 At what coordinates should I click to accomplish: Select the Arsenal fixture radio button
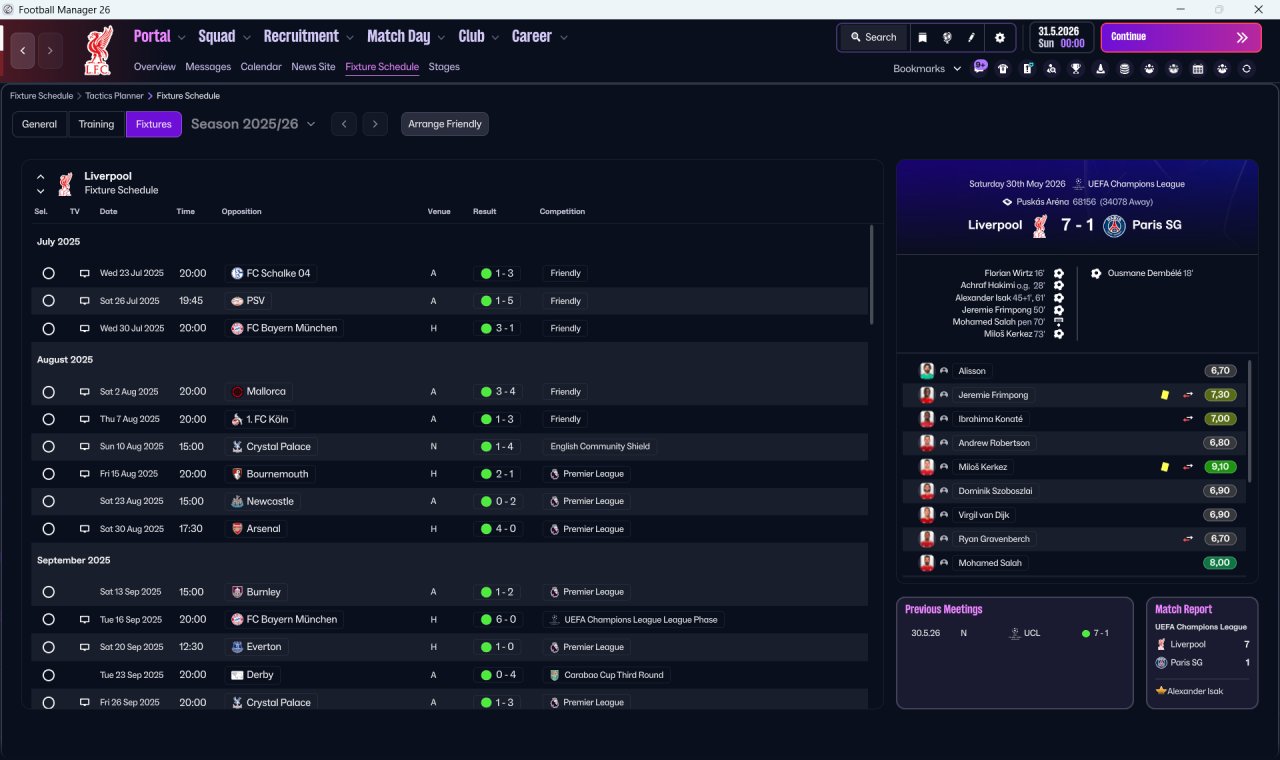(x=48, y=529)
